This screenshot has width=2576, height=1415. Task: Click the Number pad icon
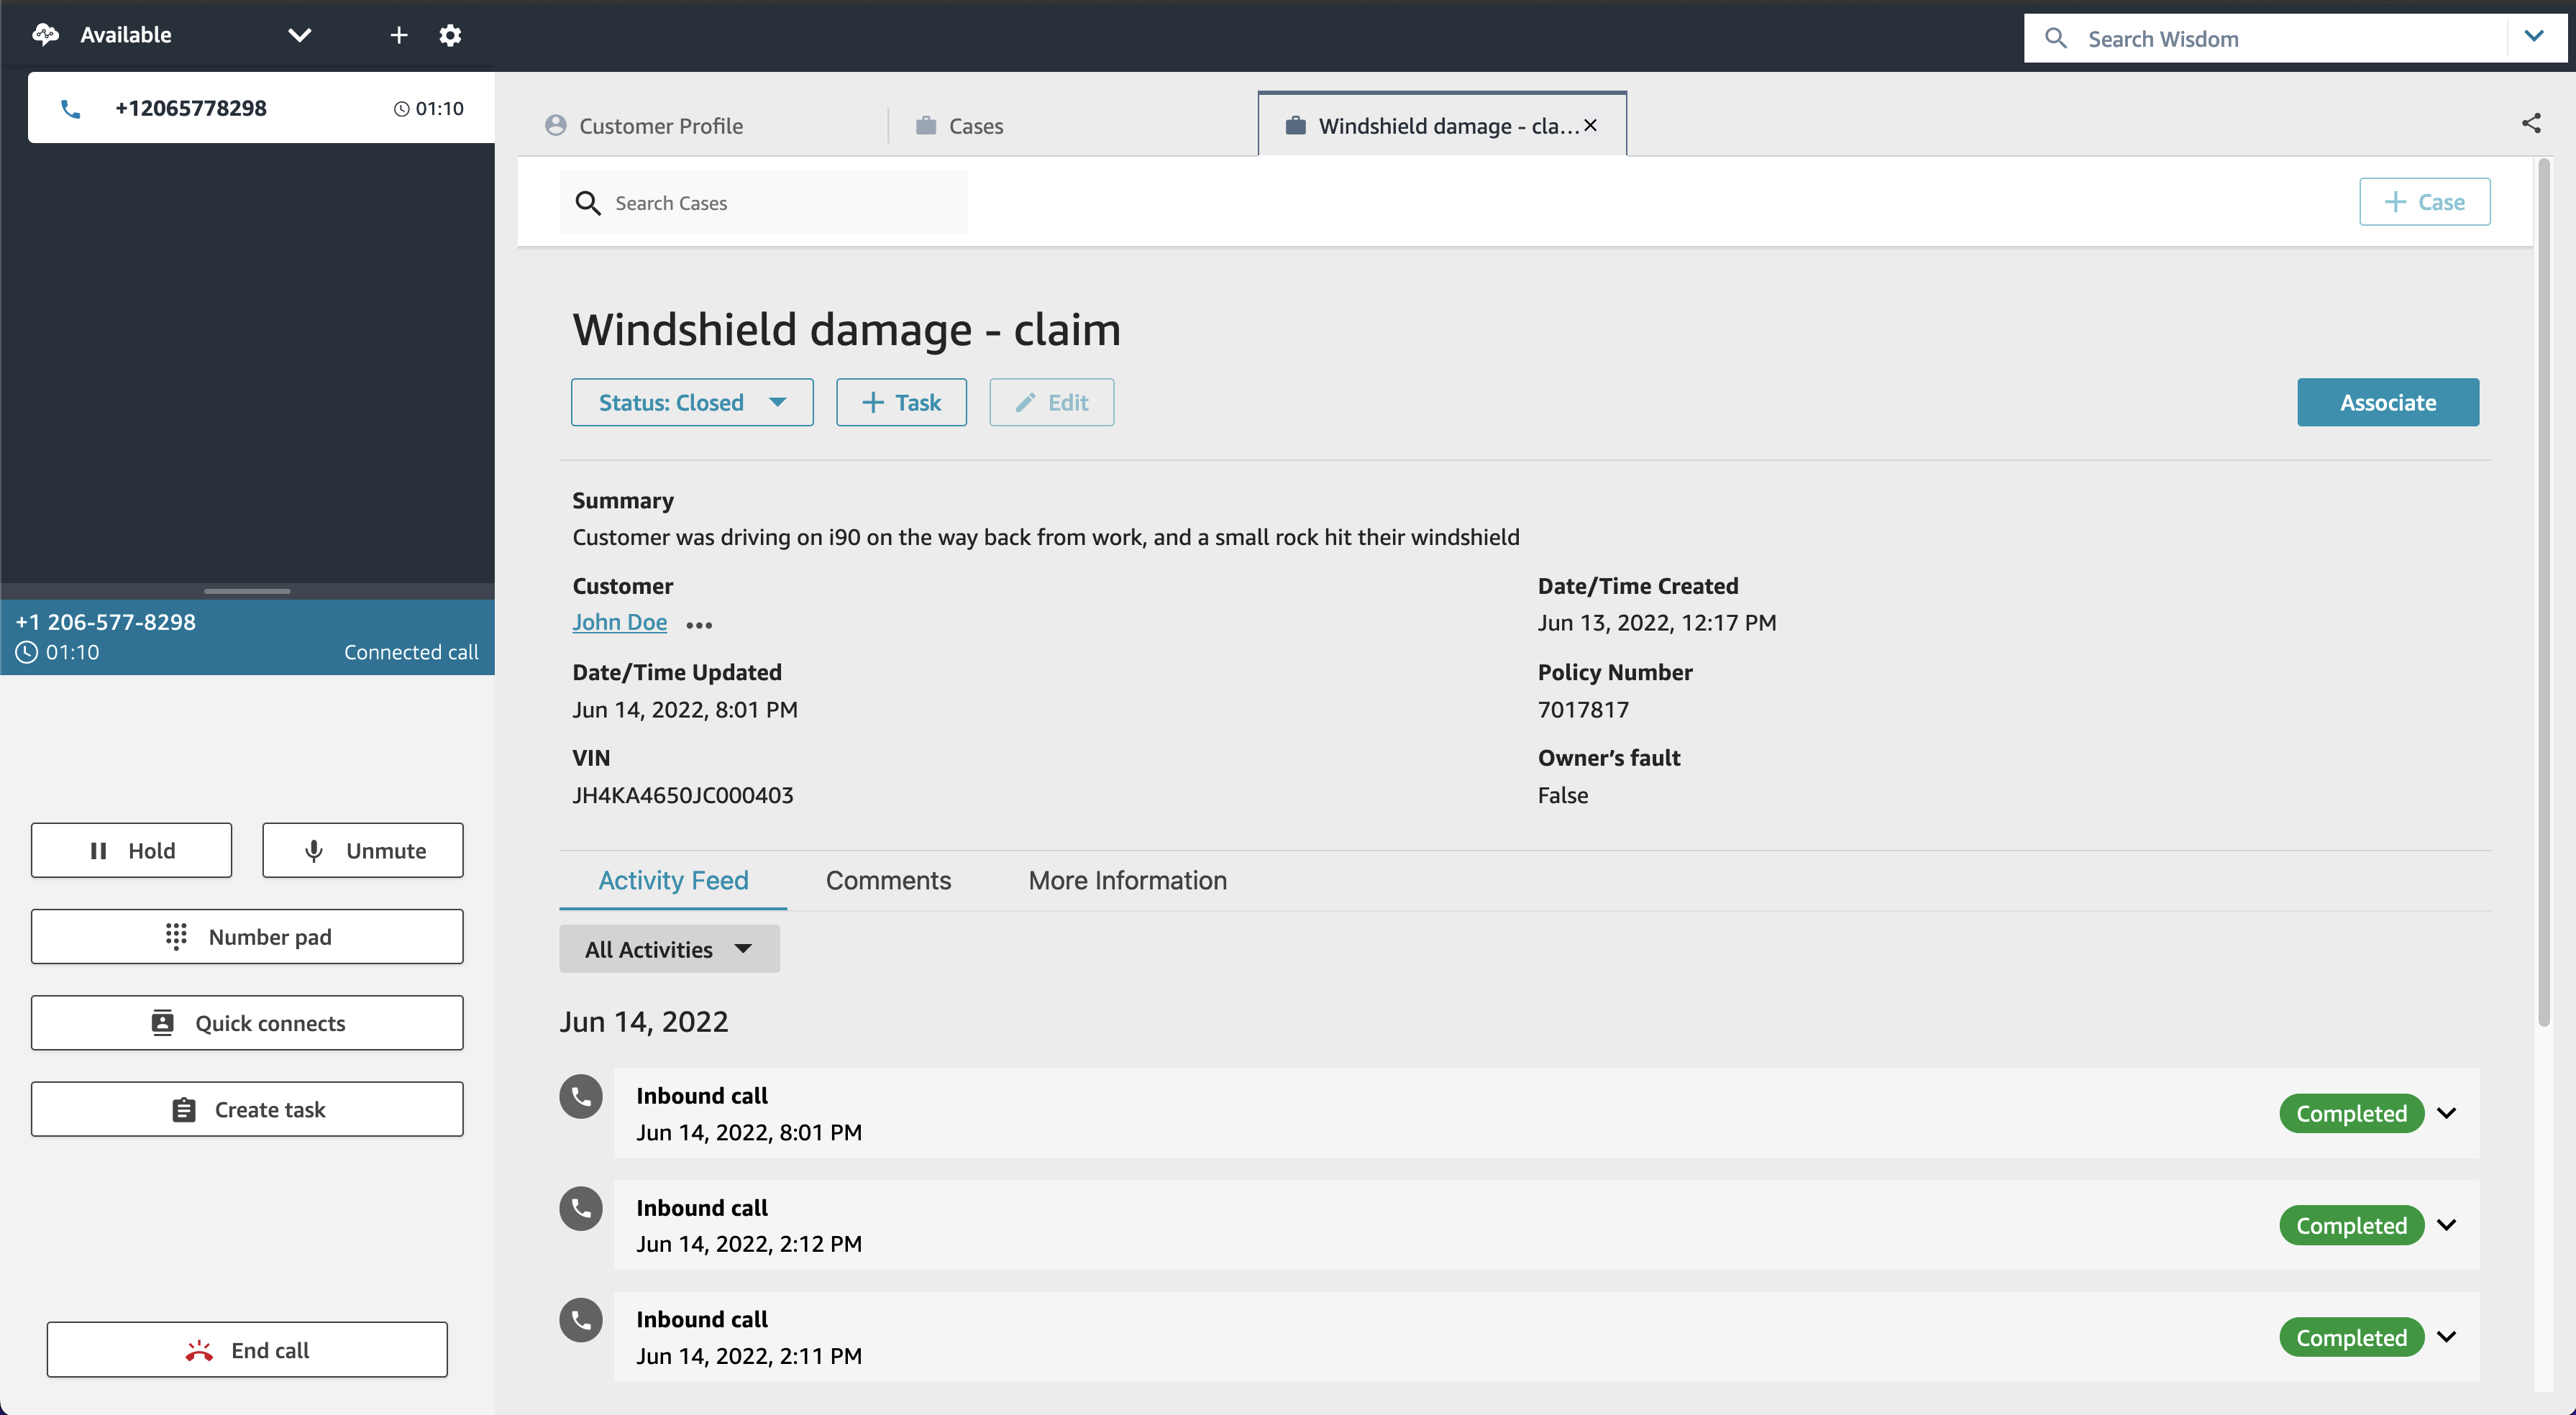tap(173, 935)
